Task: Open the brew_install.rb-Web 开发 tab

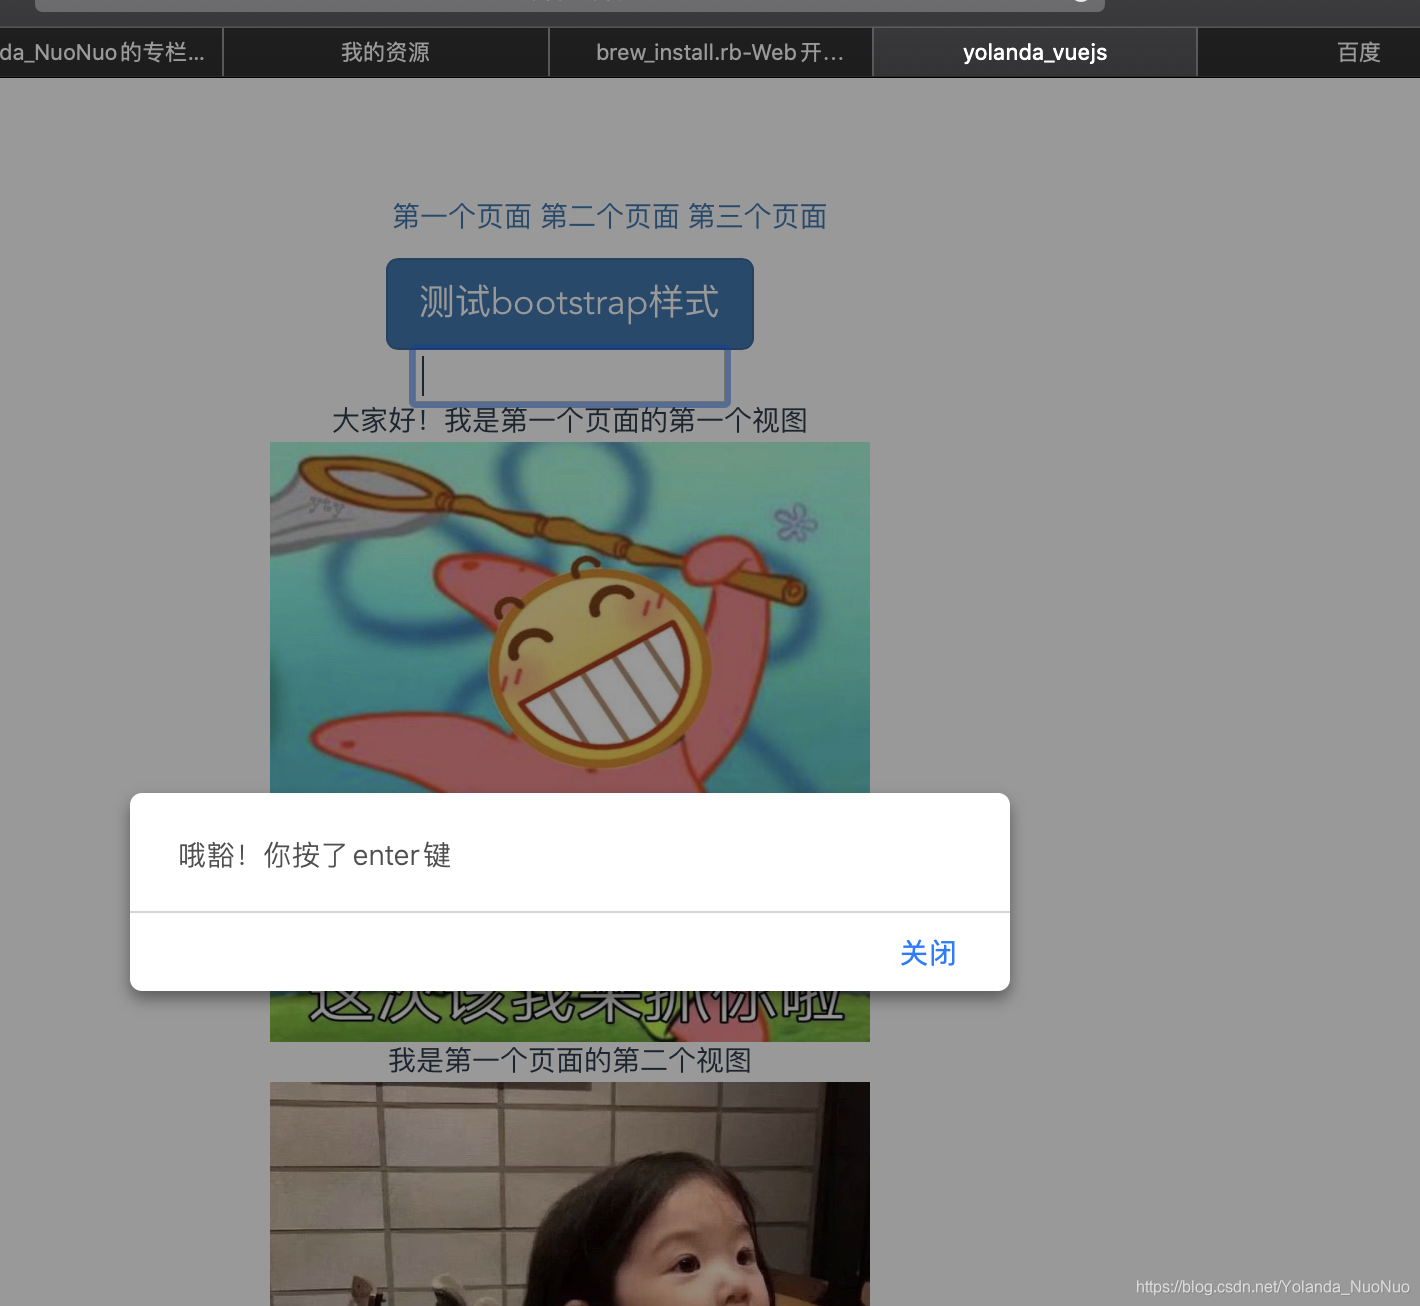Action: [711, 52]
